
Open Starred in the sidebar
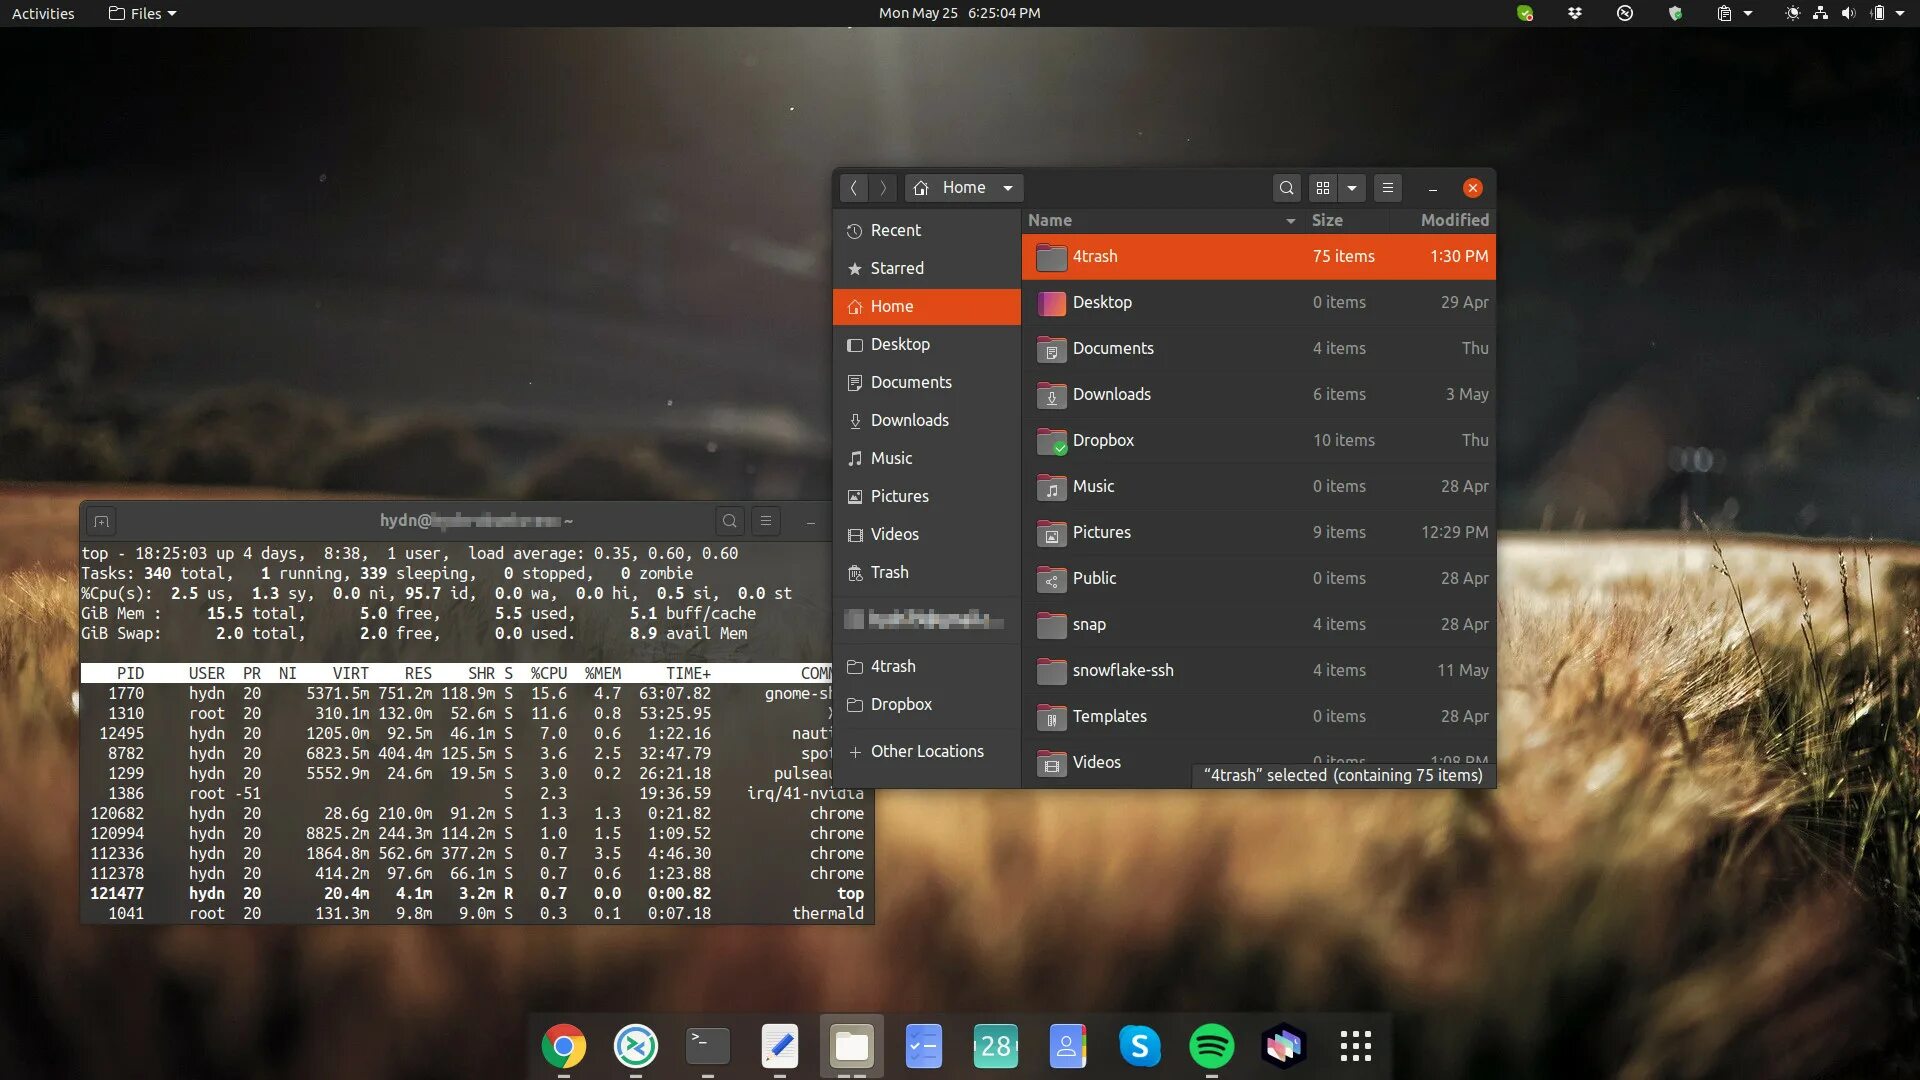tap(896, 268)
